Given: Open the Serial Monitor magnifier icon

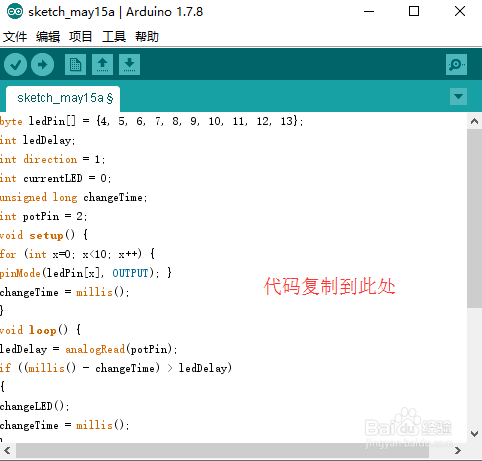Looking at the screenshot, I should click(456, 64).
